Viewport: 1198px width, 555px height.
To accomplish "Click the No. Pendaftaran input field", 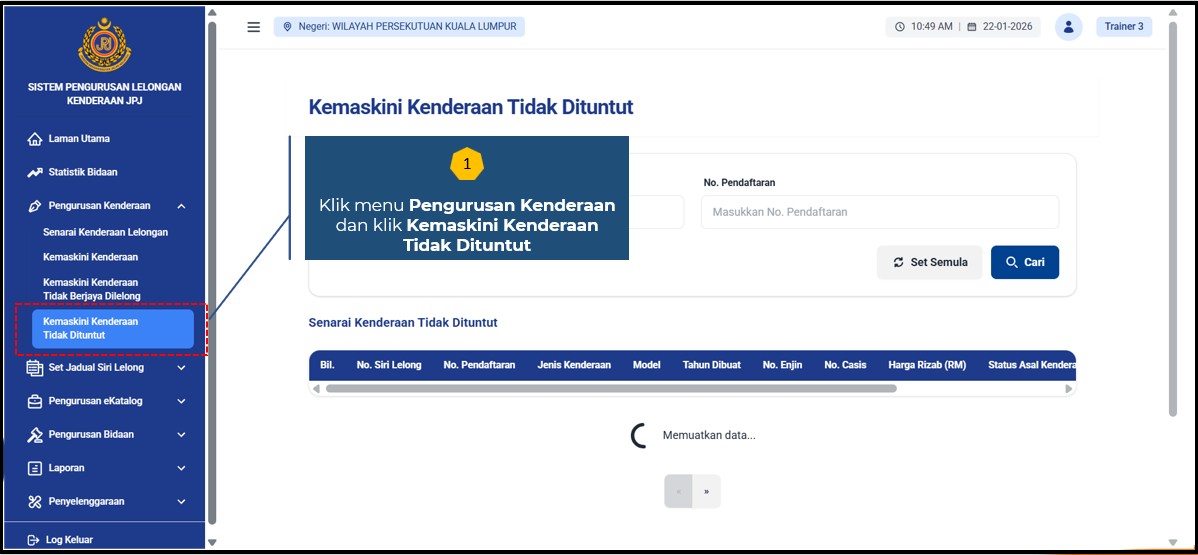I will click(x=879, y=212).
